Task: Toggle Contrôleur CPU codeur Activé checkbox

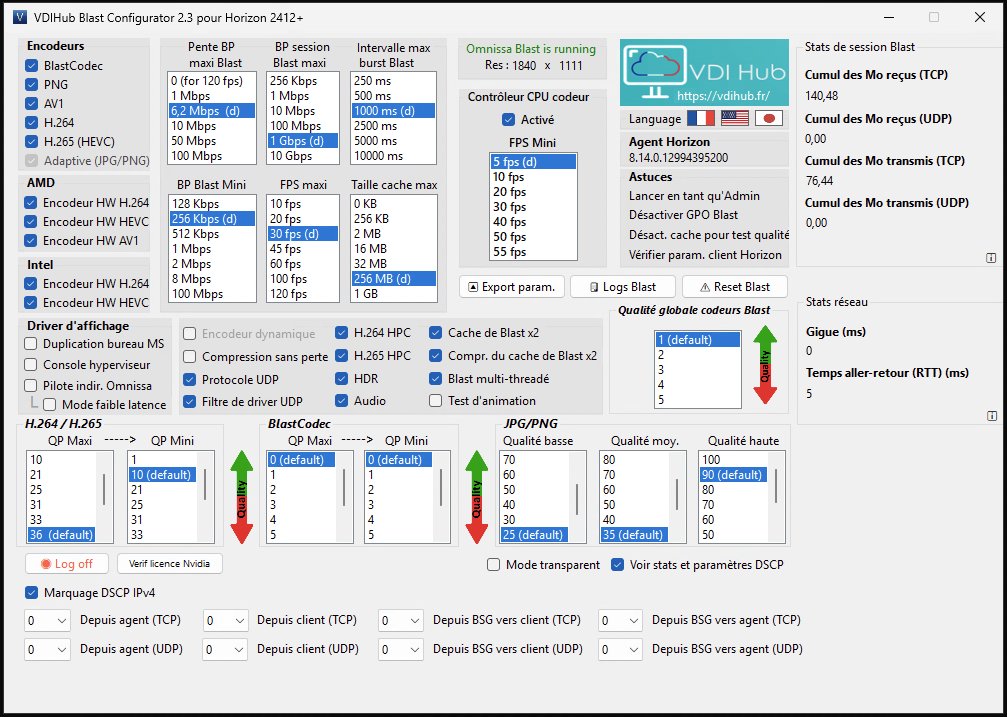Action: pos(509,120)
